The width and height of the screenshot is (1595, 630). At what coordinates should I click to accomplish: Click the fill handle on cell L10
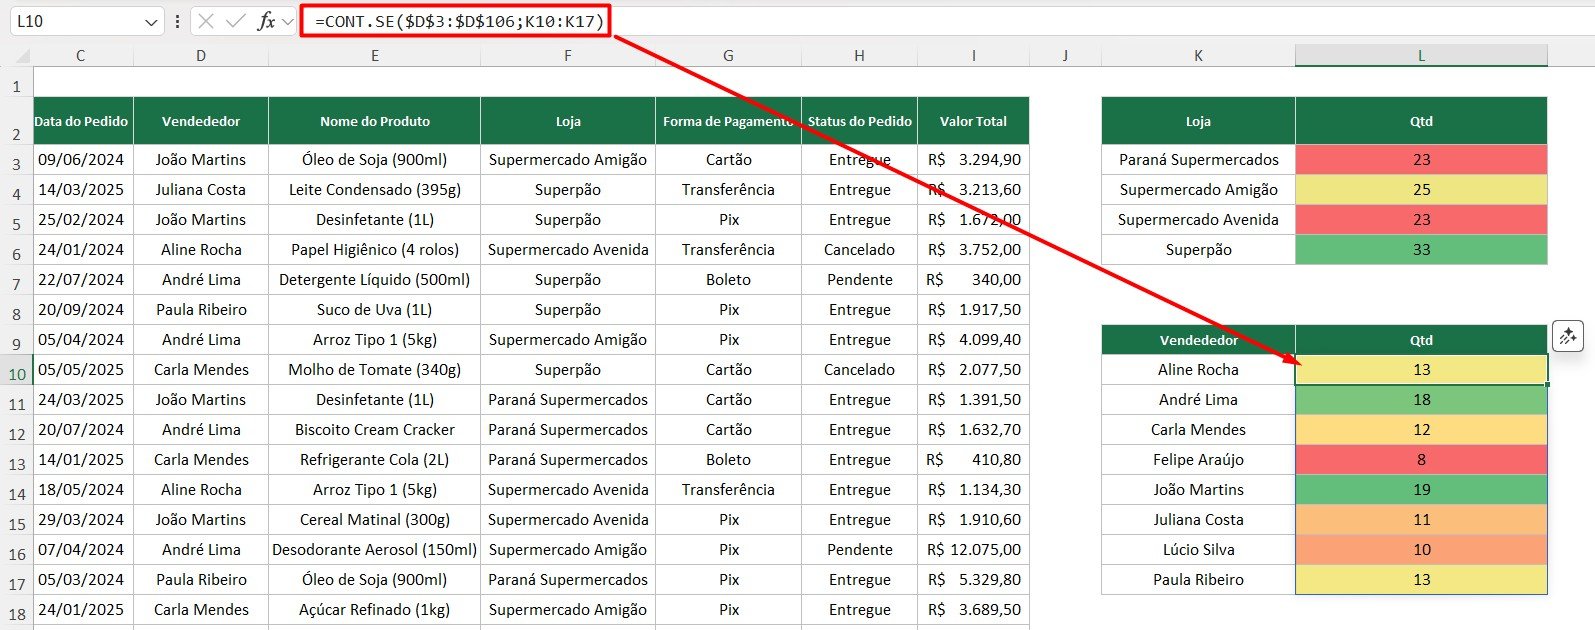[x=1547, y=384]
